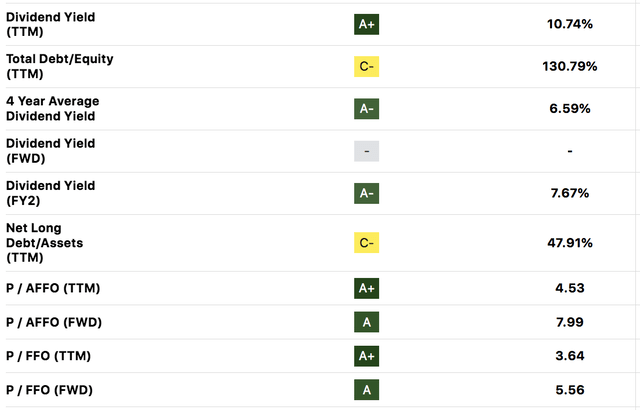Screen dimensions: 640x410
Task: Open the Total Debt/Equity (TTM) metric label
Action: point(59,66)
